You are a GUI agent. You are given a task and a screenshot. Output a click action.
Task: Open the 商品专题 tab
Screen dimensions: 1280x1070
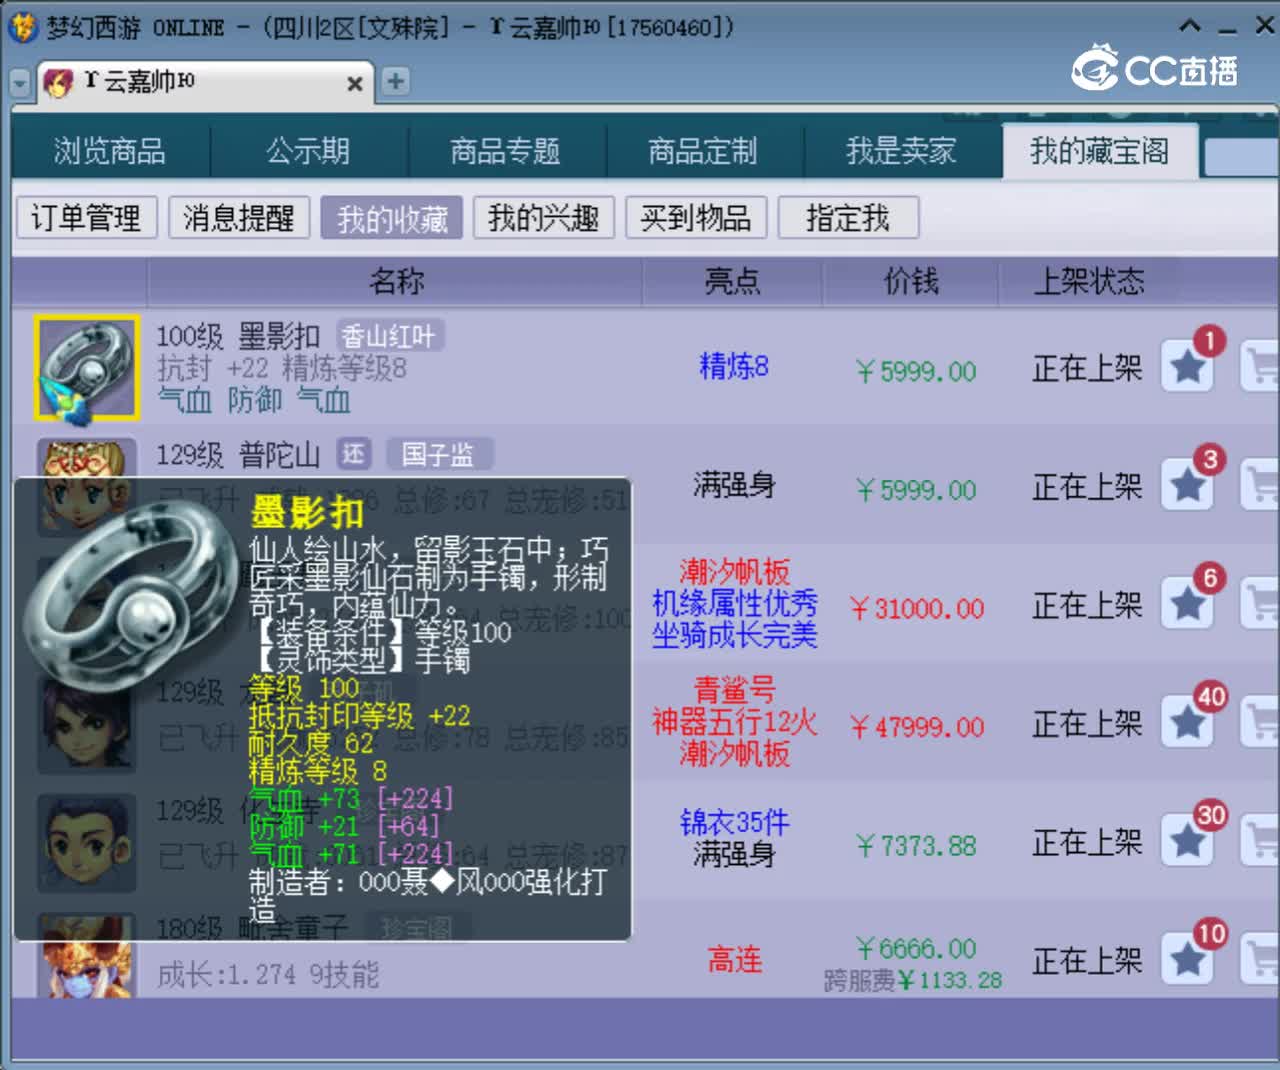pyautogui.click(x=506, y=151)
